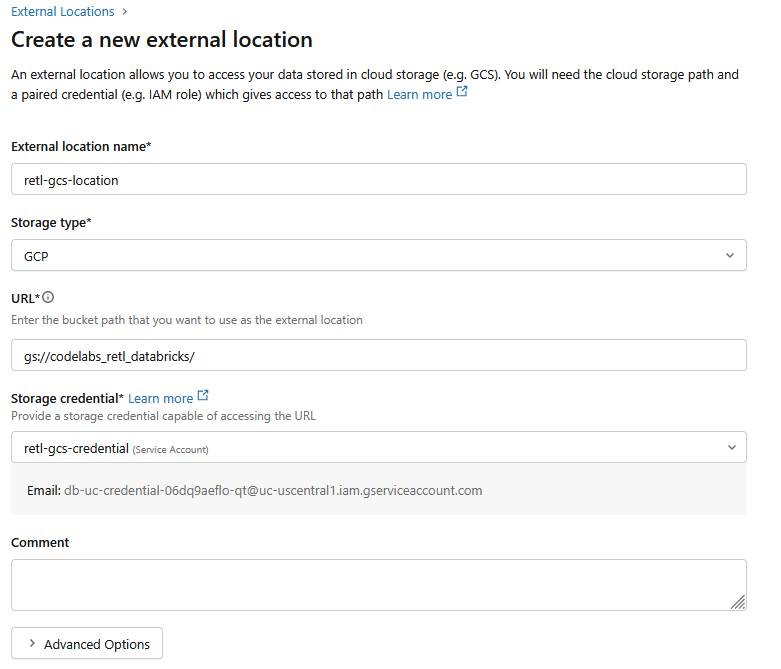Click external-link icon after description's Learn more
Viewport: 781px width, 669px height.
point(462,93)
